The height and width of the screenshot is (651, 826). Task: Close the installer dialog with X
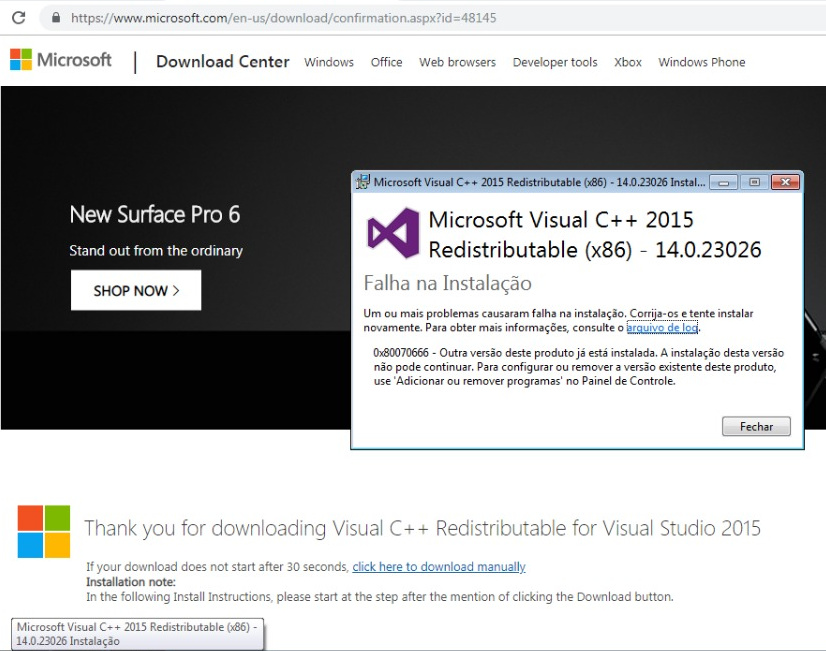click(785, 182)
